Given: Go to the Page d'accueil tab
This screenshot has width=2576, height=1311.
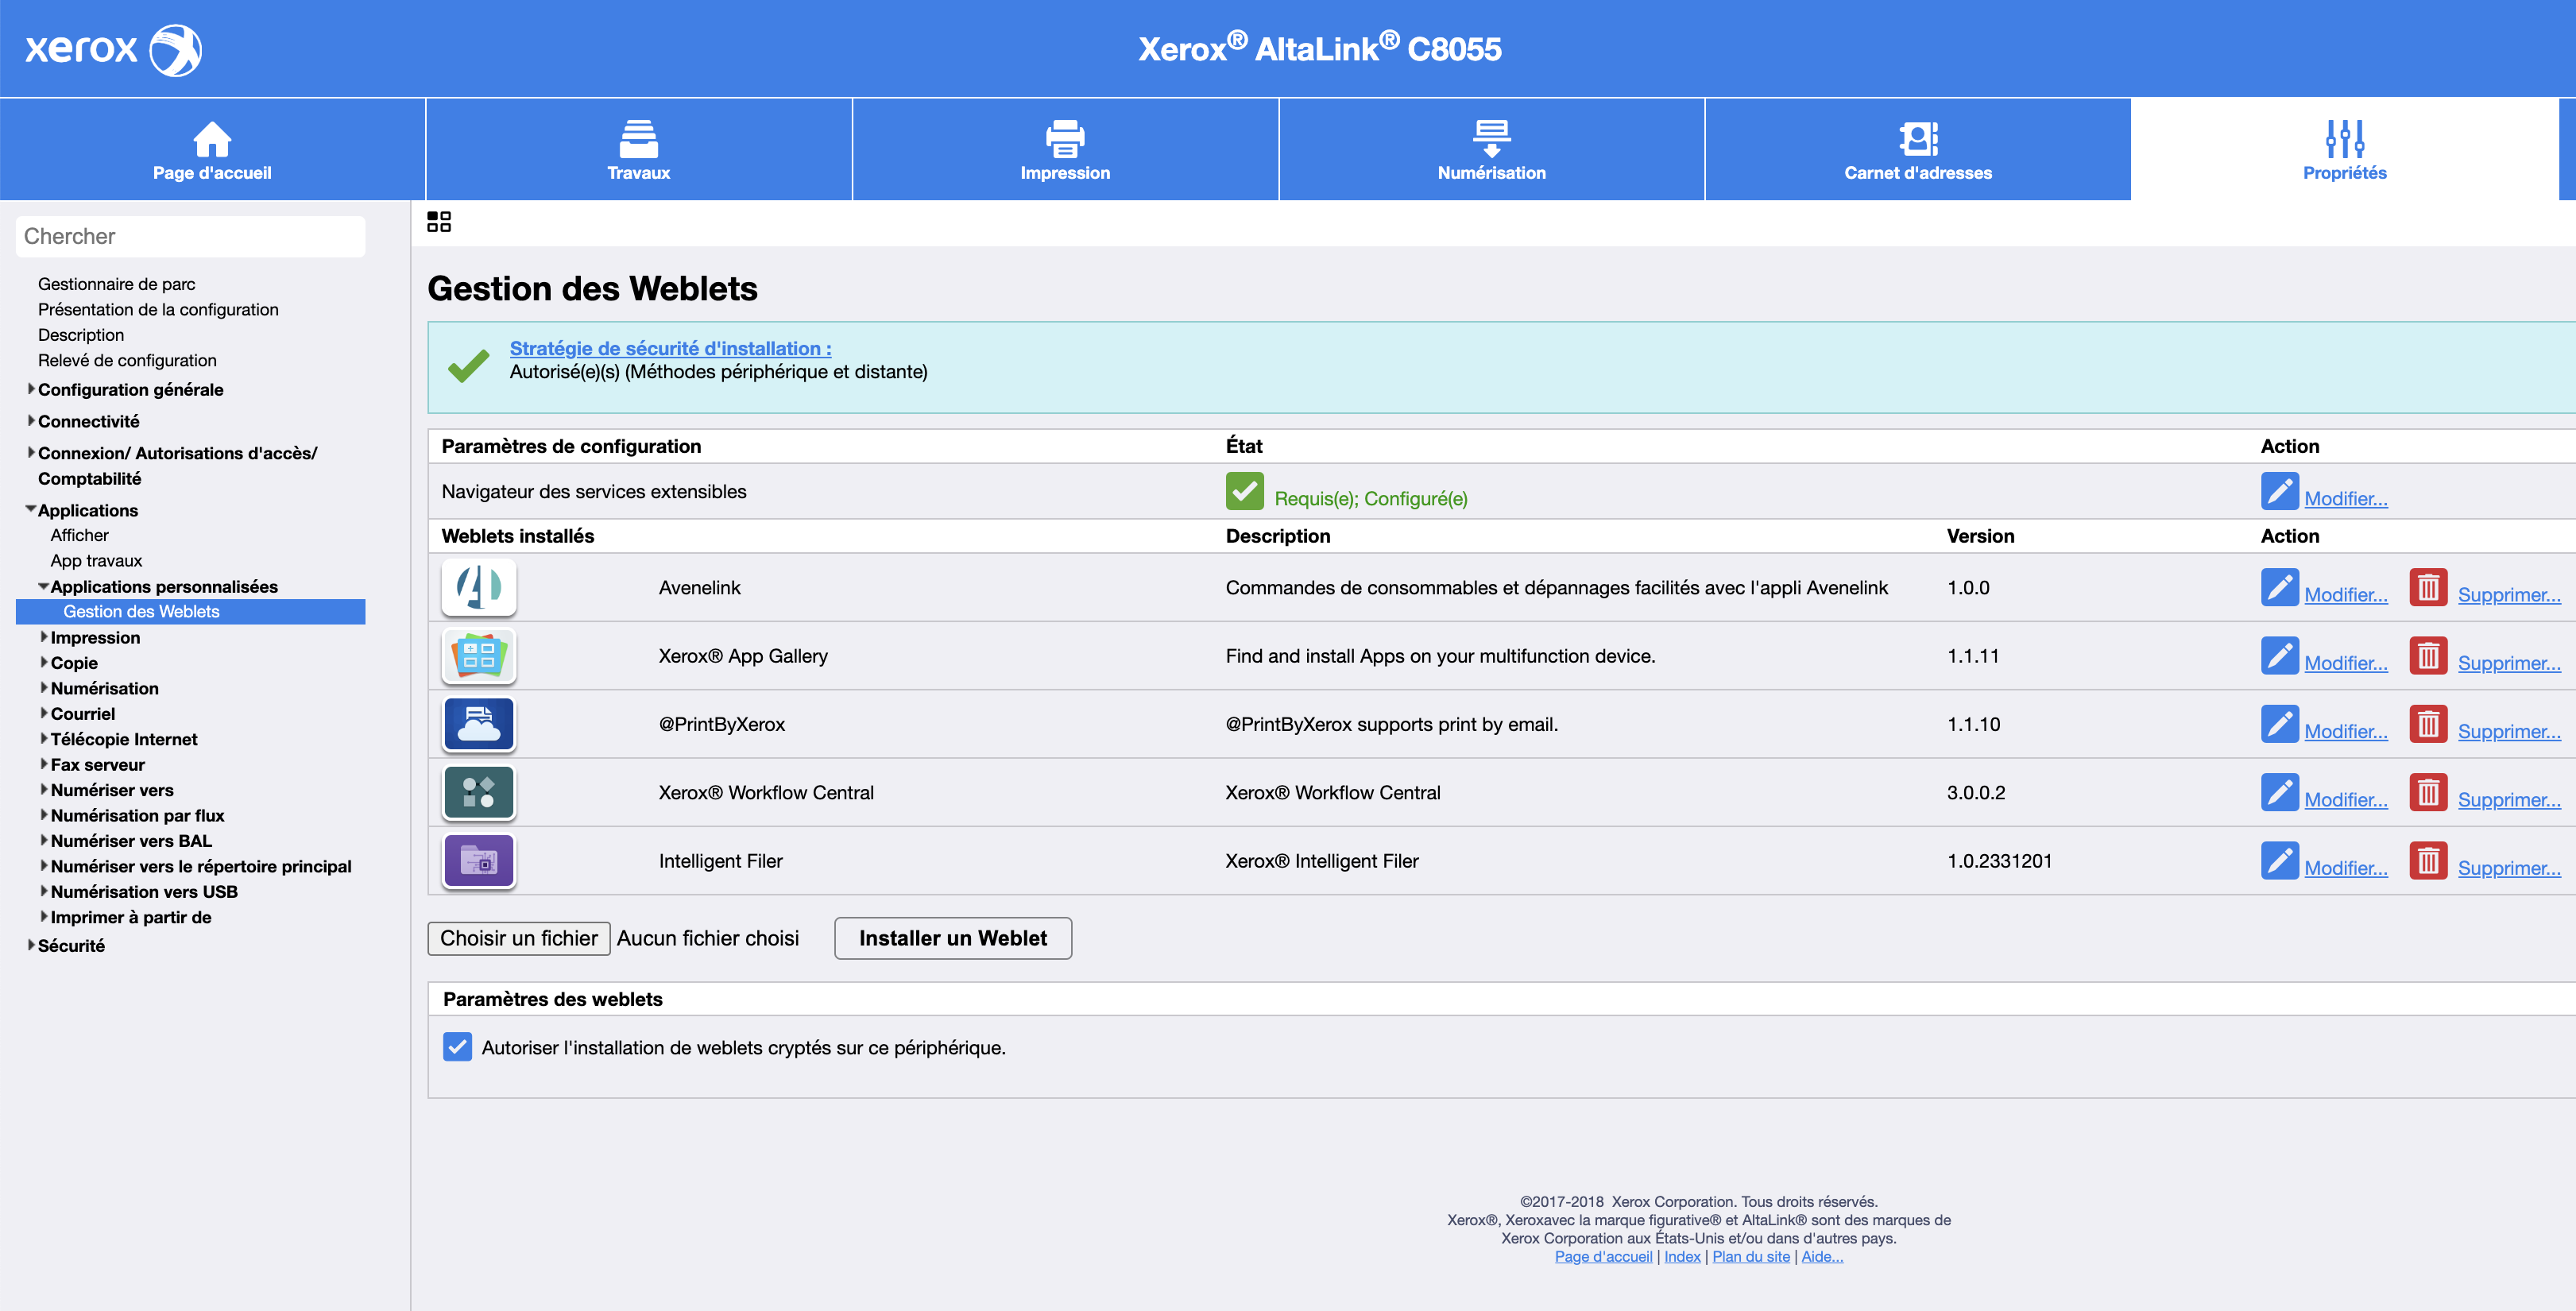Looking at the screenshot, I should [212, 149].
